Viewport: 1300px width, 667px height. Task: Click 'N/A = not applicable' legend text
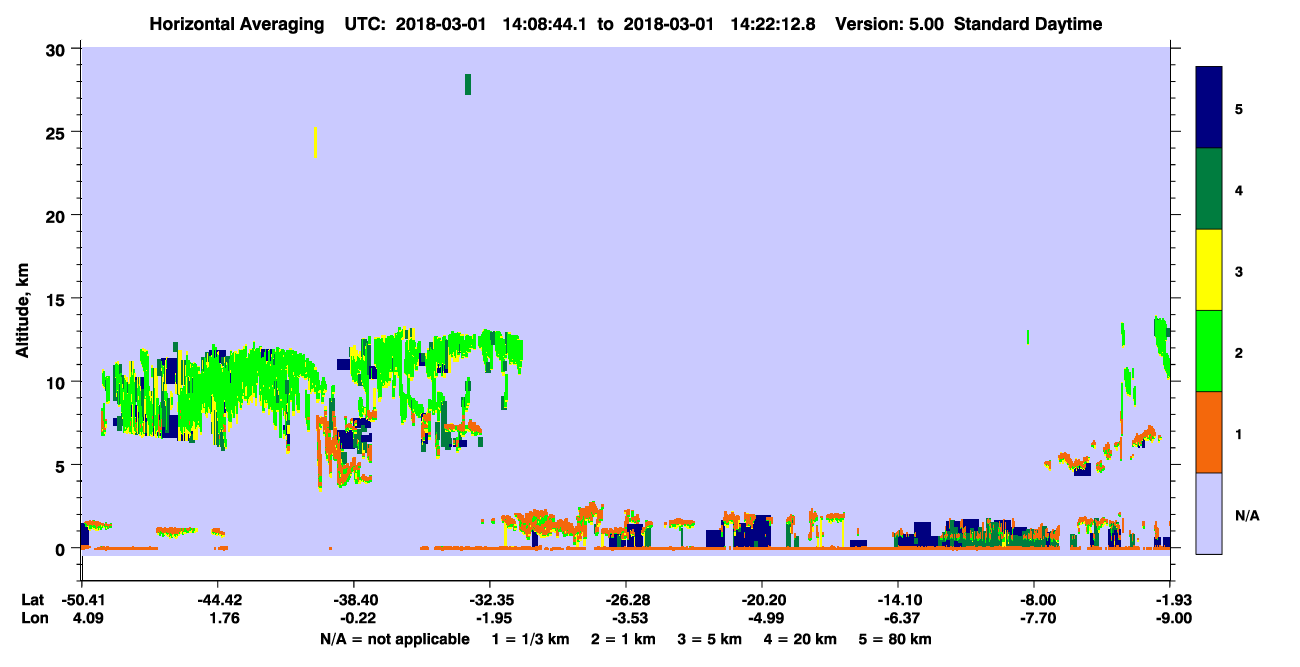pyautogui.click(x=394, y=639)
